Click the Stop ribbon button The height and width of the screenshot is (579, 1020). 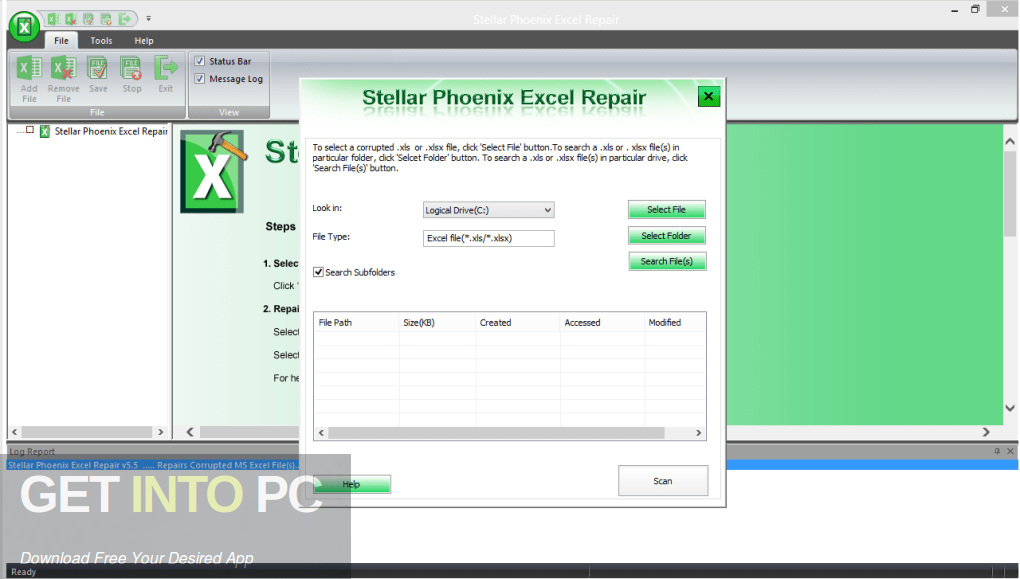point(132,75)
